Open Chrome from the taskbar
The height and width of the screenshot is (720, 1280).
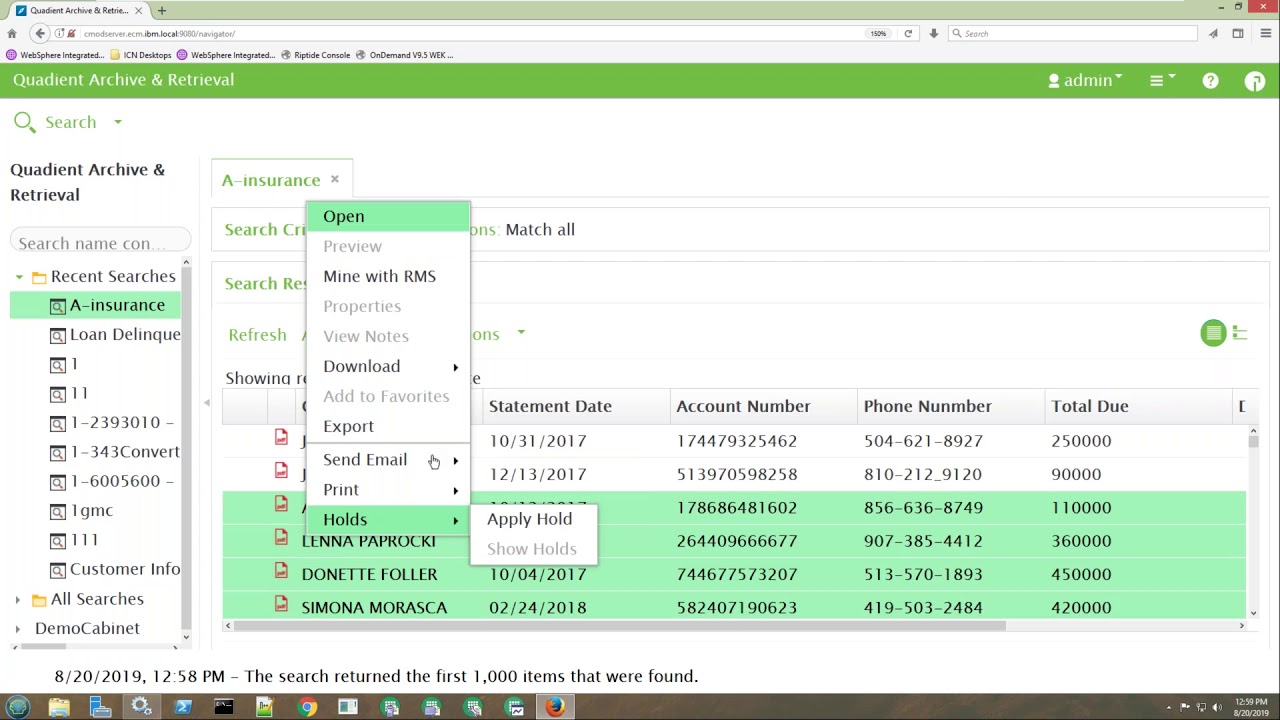coord(307,707)
